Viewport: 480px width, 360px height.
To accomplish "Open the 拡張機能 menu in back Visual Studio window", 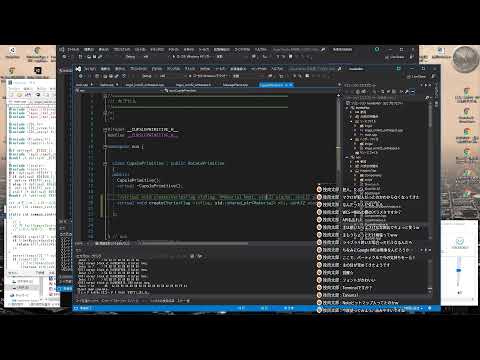I will [222, 49].
